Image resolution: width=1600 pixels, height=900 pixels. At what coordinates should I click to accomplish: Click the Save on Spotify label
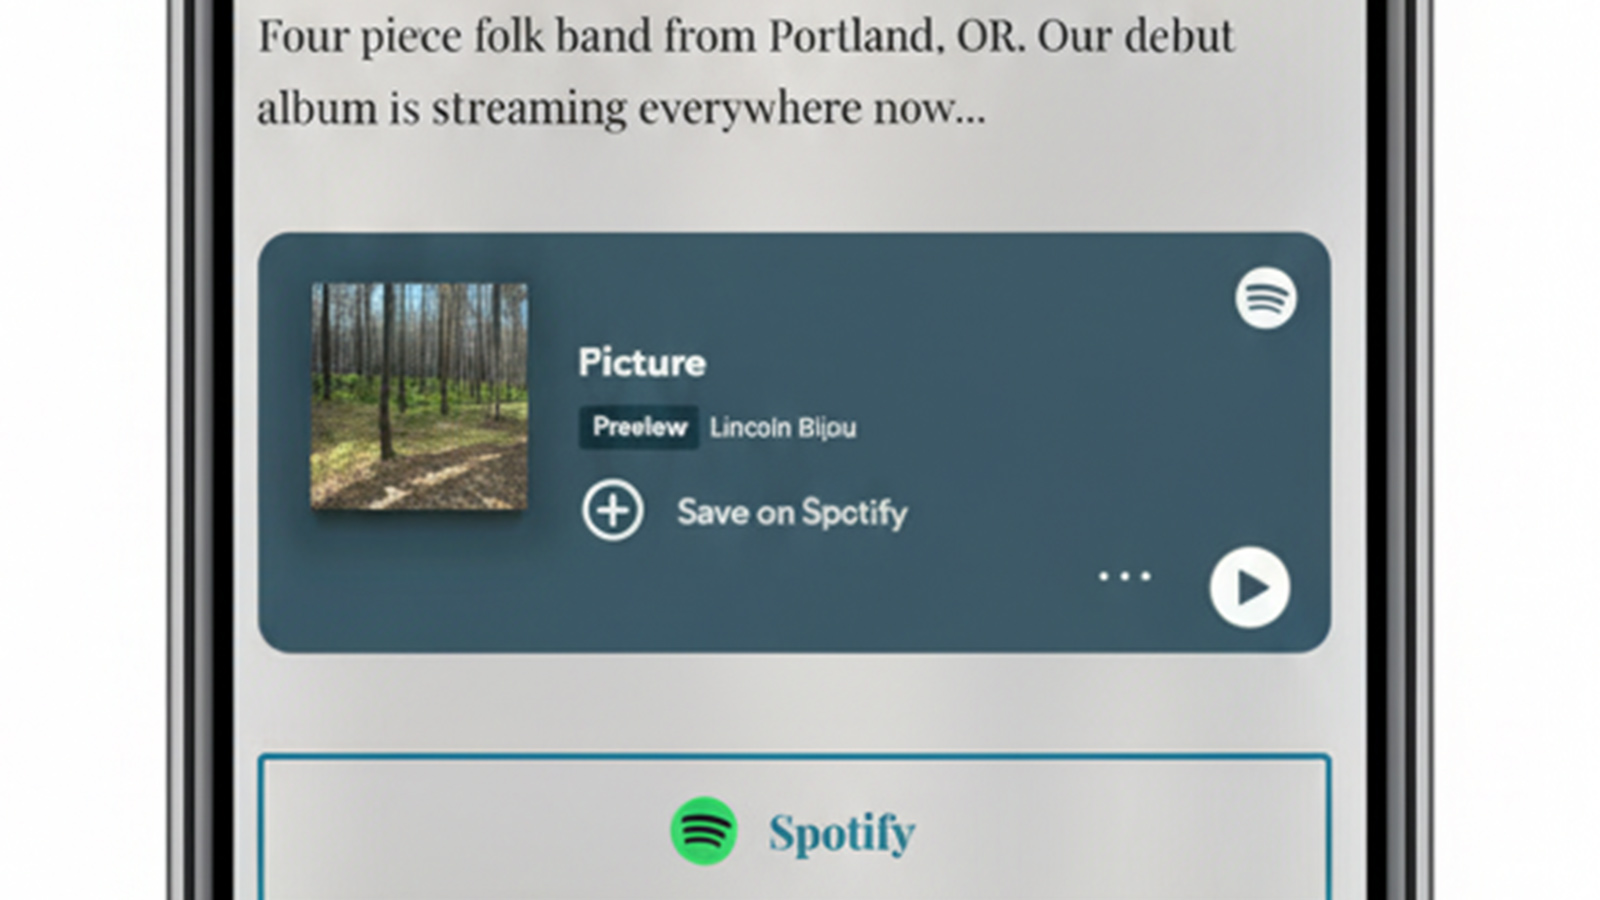[x=792, y=513]
